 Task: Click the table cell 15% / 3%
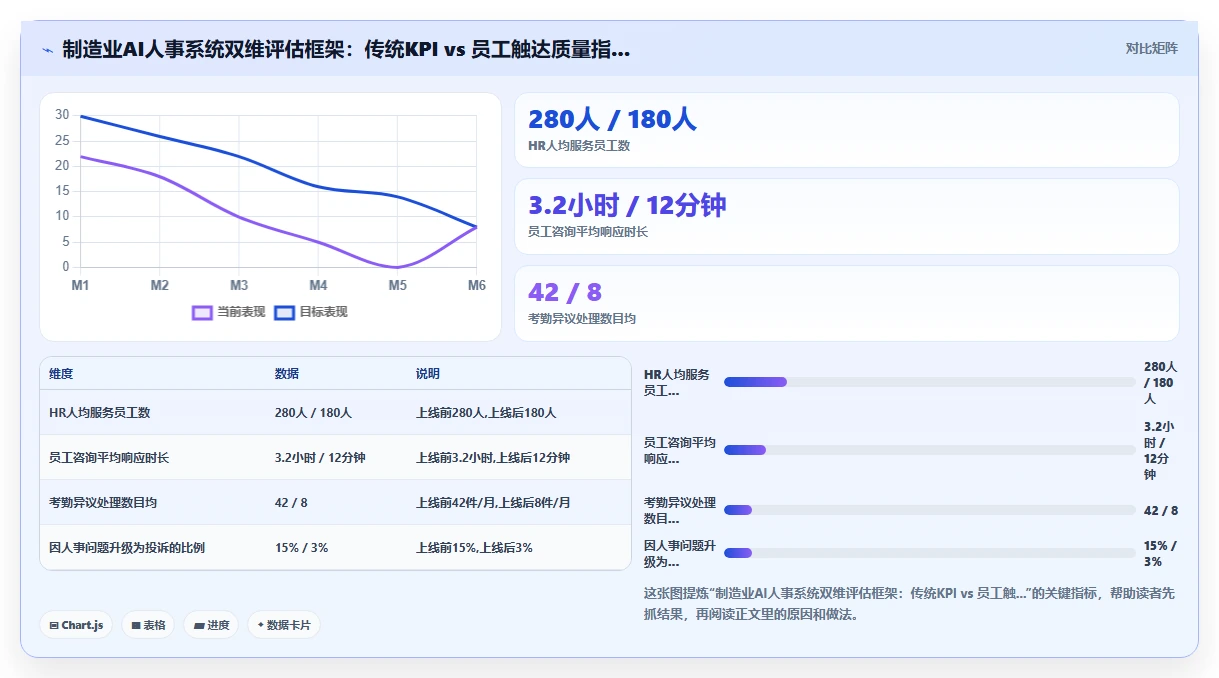[x=302, y=547]
